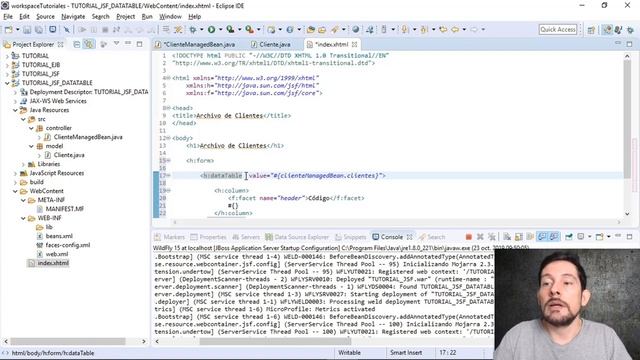Toggle Show Console on standard error change
The image size is (640, 360).
tap(554, 237)
